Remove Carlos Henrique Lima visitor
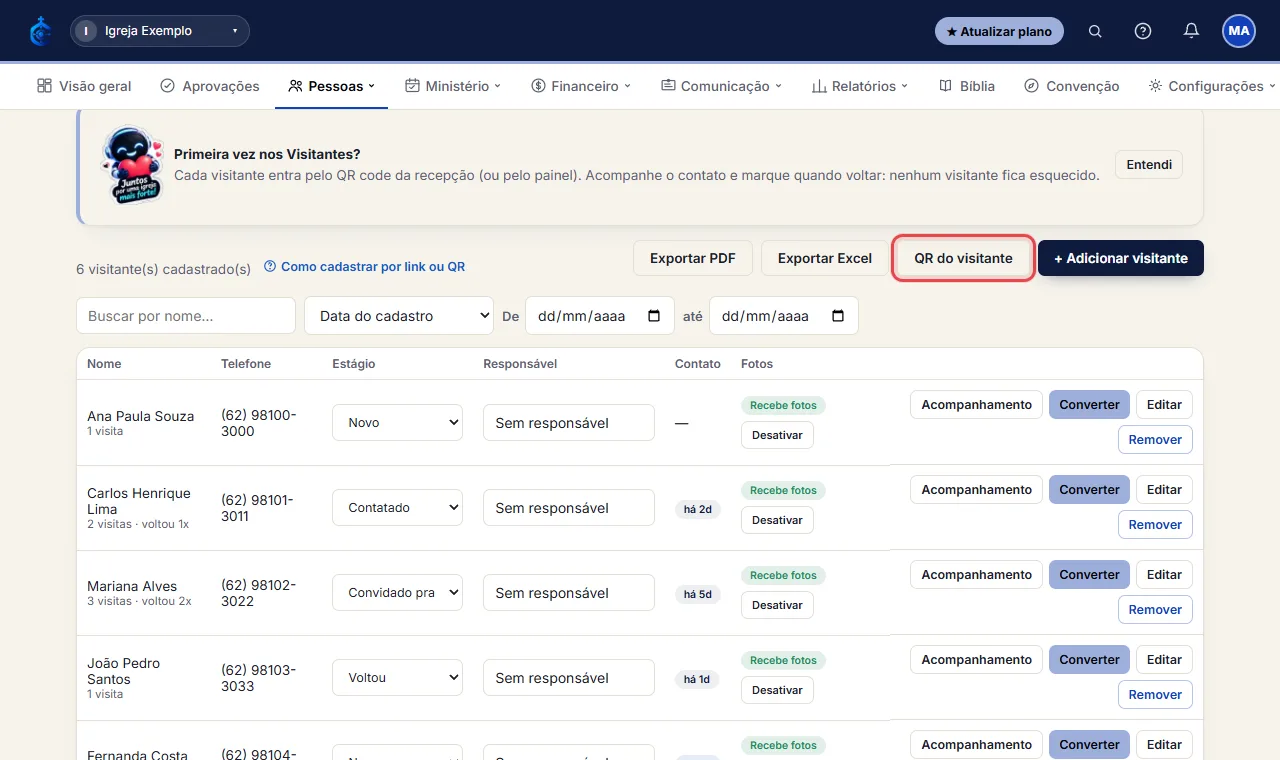Image resolution: width=1280 pixels, height=760 pixels. point(1155,525)
